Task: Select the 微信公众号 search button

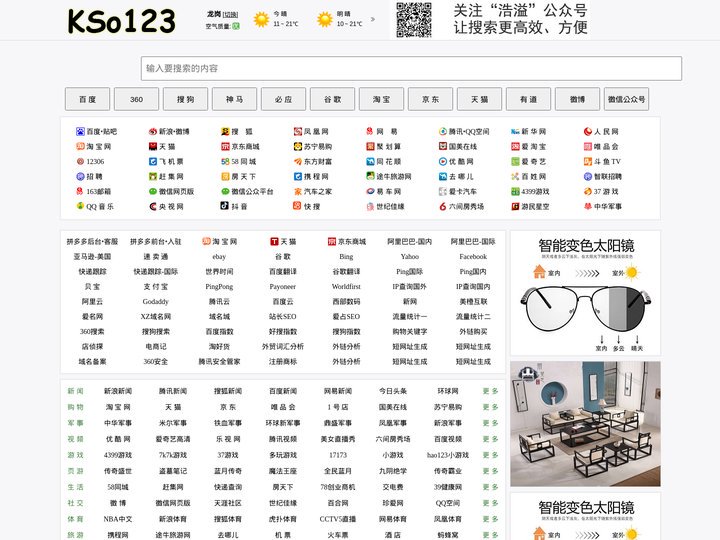Action: [x=626, y=99]
